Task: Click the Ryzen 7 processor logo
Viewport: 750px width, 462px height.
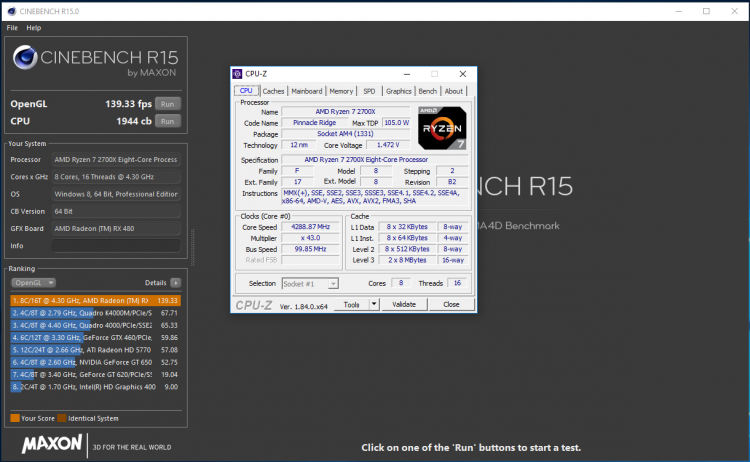Action: click(x=442, y=128)
